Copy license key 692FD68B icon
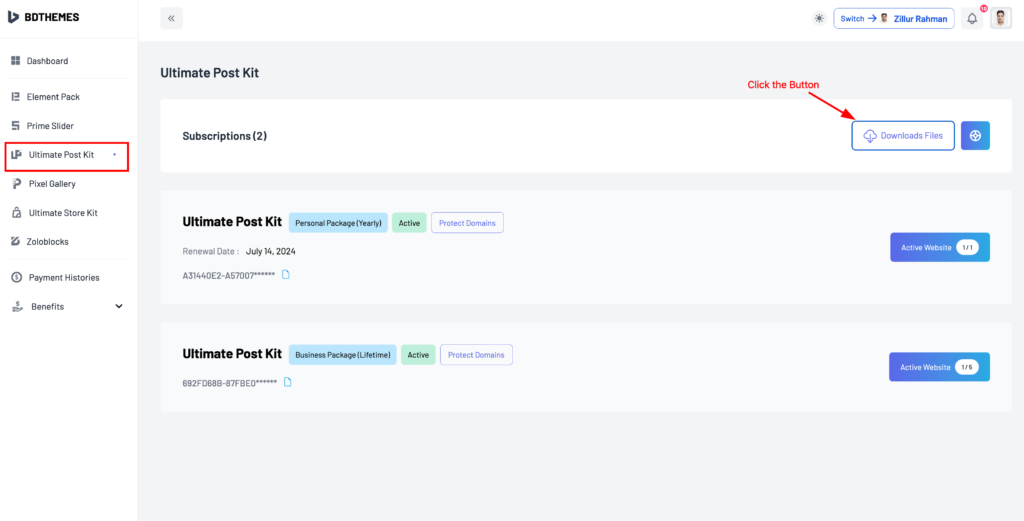1024x521 pixels. tap(287, 382)
